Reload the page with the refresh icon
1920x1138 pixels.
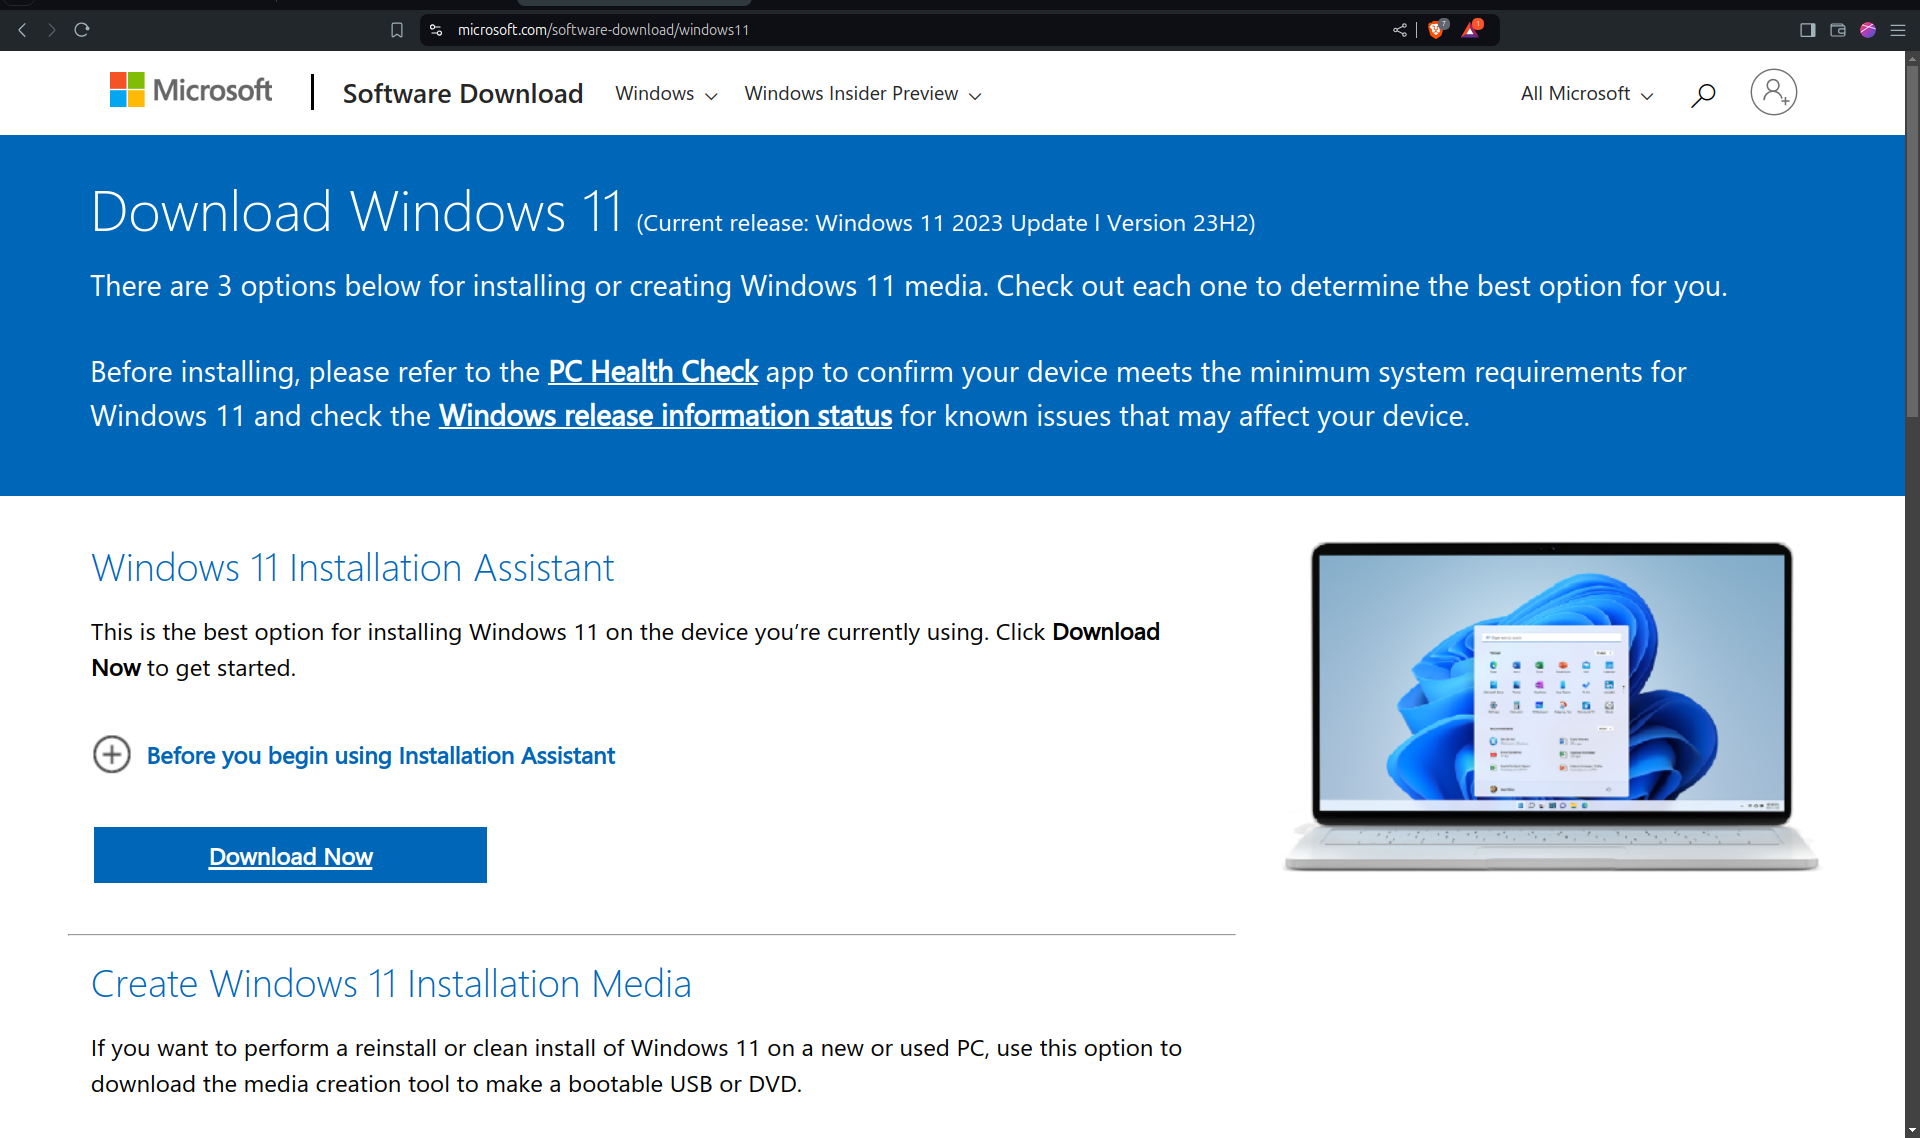click(x=82, y=30)
